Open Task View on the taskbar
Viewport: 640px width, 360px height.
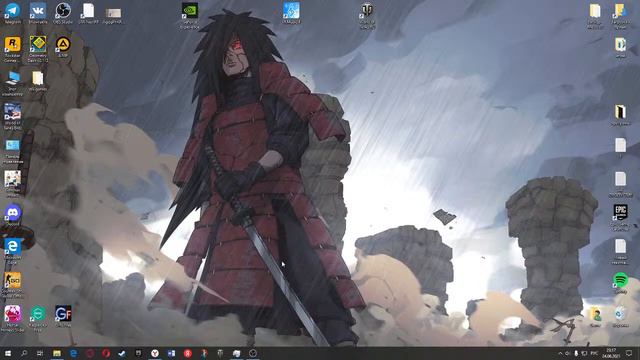(x=40, y=353)
